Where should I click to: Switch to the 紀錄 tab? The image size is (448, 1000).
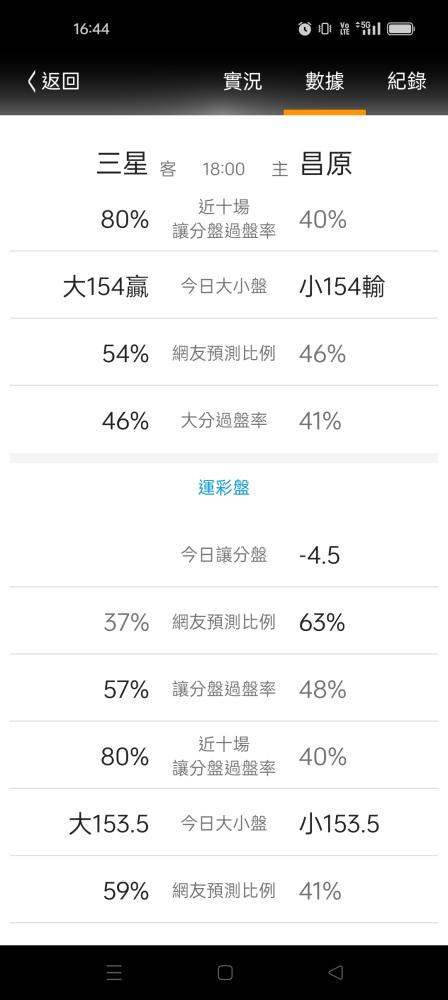pyautogui.click(x=407, y=82)
